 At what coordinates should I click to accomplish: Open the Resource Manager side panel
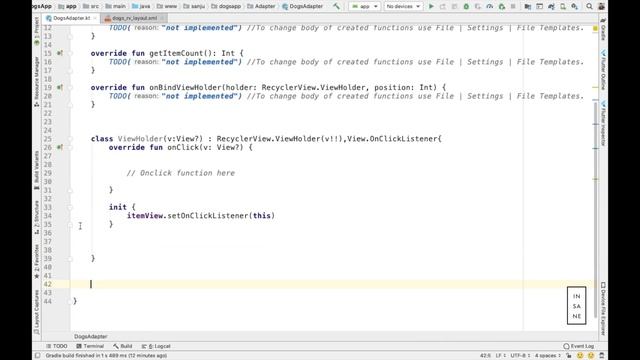pyautogui.click(x=36, y=82)
